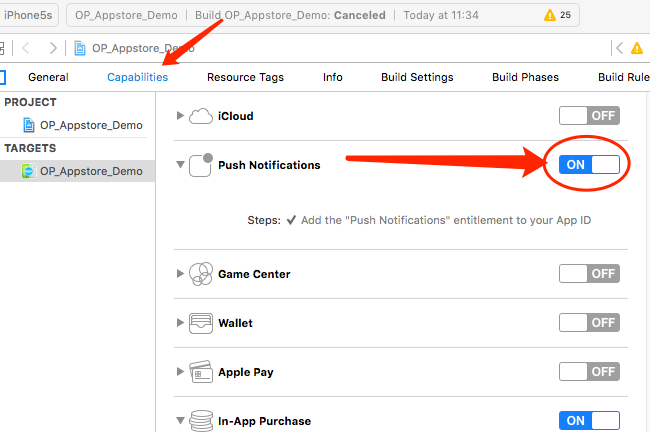Click the Push Notifications label

(x=269, y=165)
